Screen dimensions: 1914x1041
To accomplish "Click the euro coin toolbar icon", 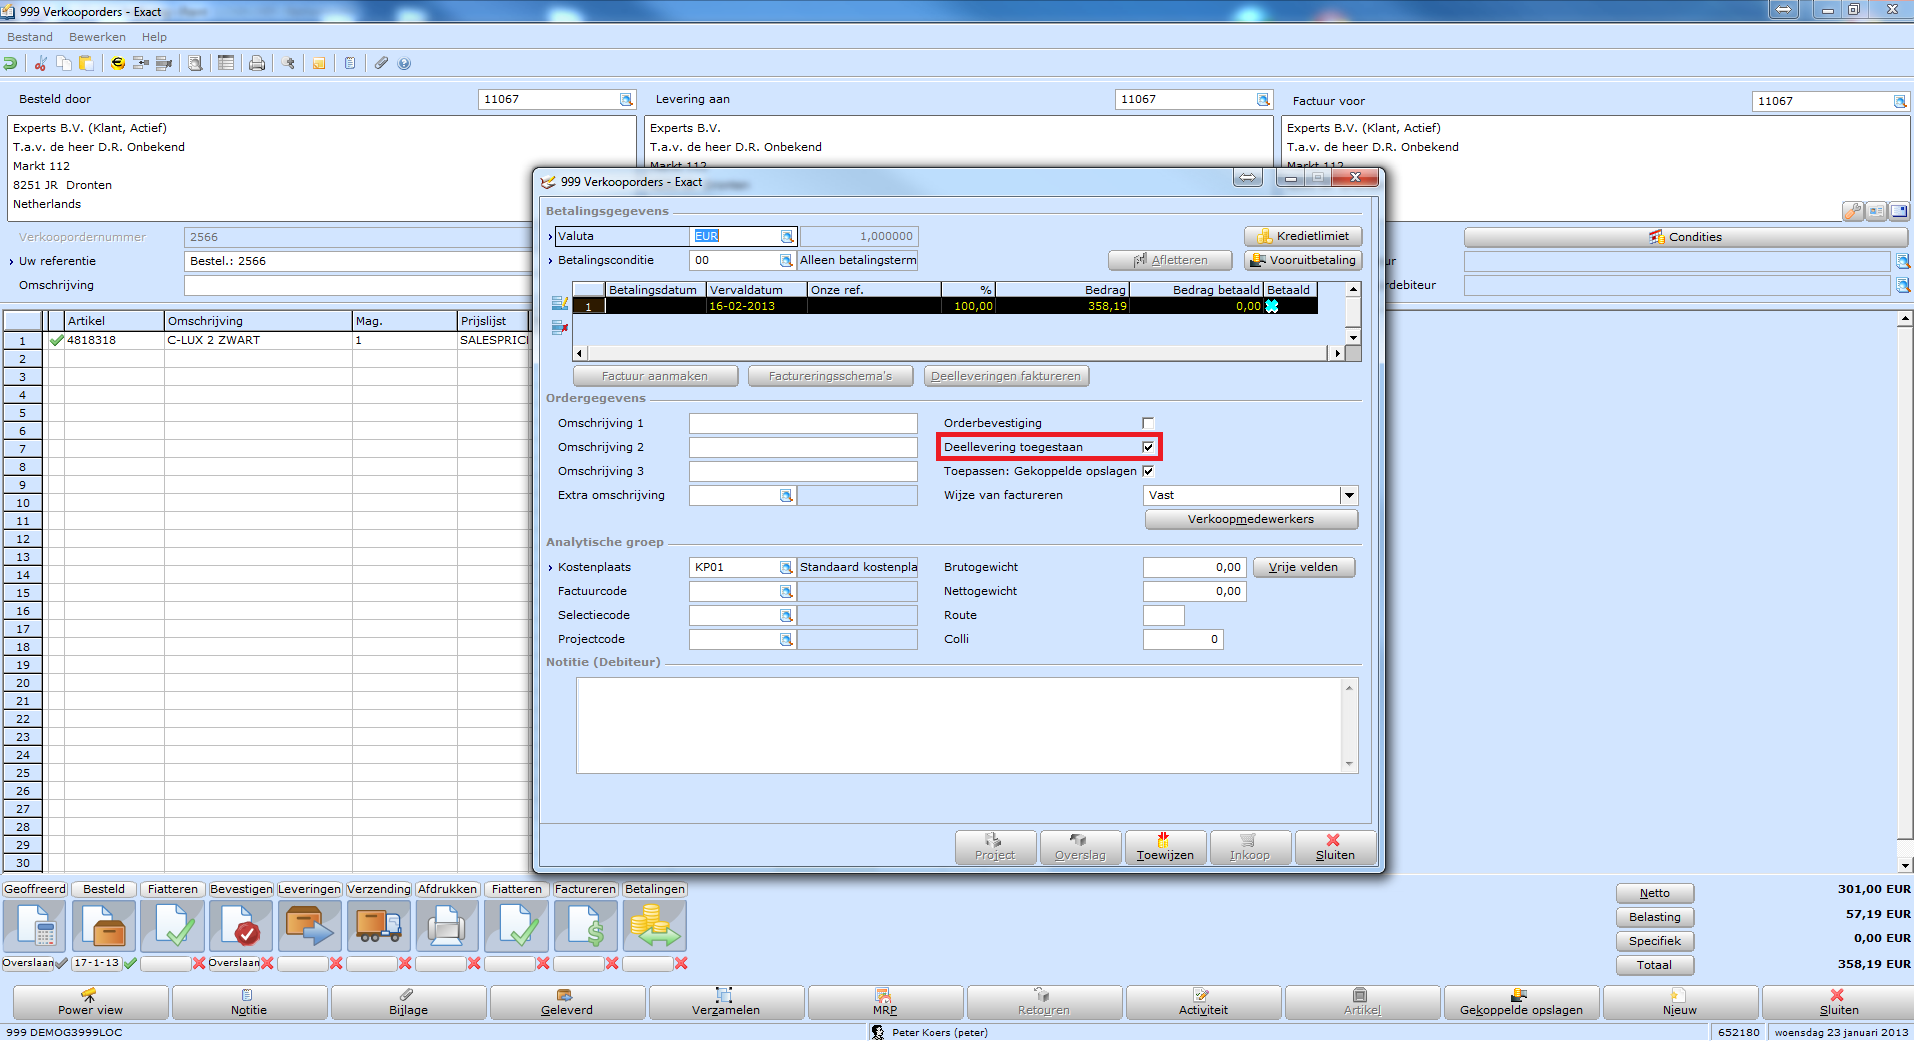I will click(118, 63).
